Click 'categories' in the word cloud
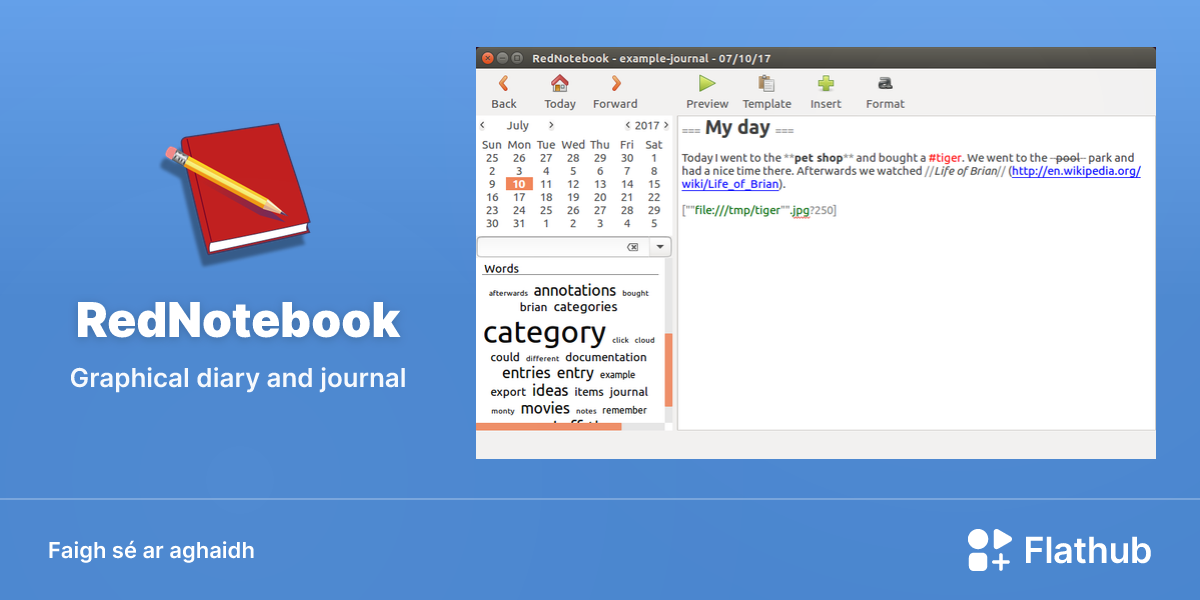The image size is (1200, 600). tap(586, 307)
